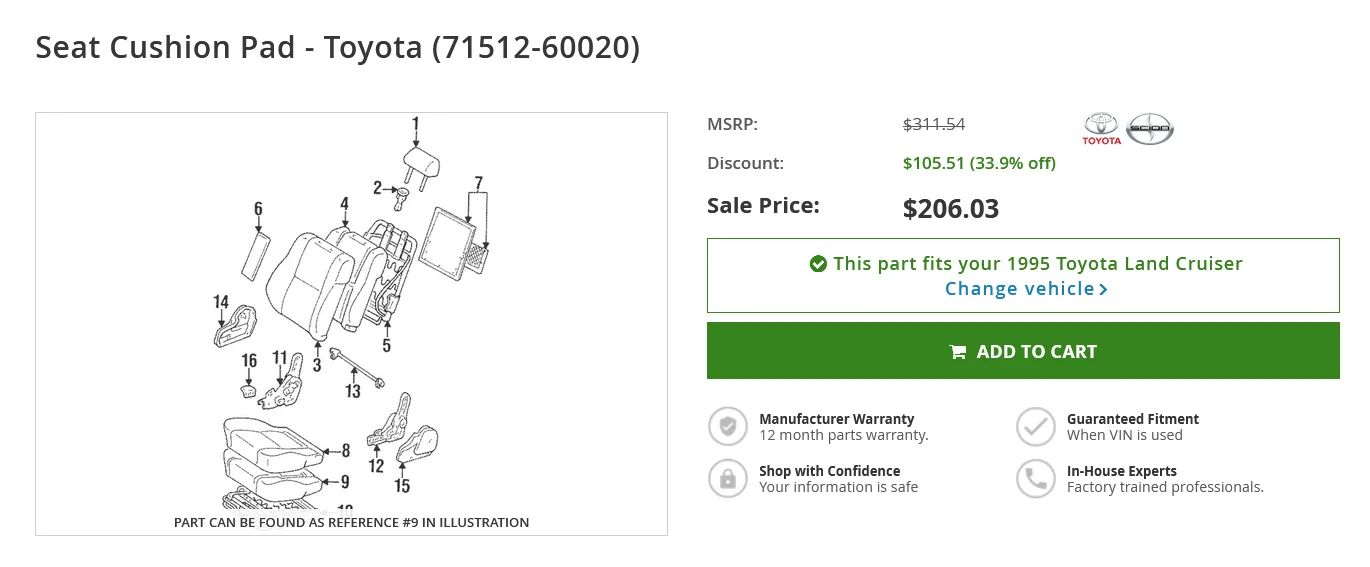Click the shopping cart icon in Add to Cart

tap(958, 352)
